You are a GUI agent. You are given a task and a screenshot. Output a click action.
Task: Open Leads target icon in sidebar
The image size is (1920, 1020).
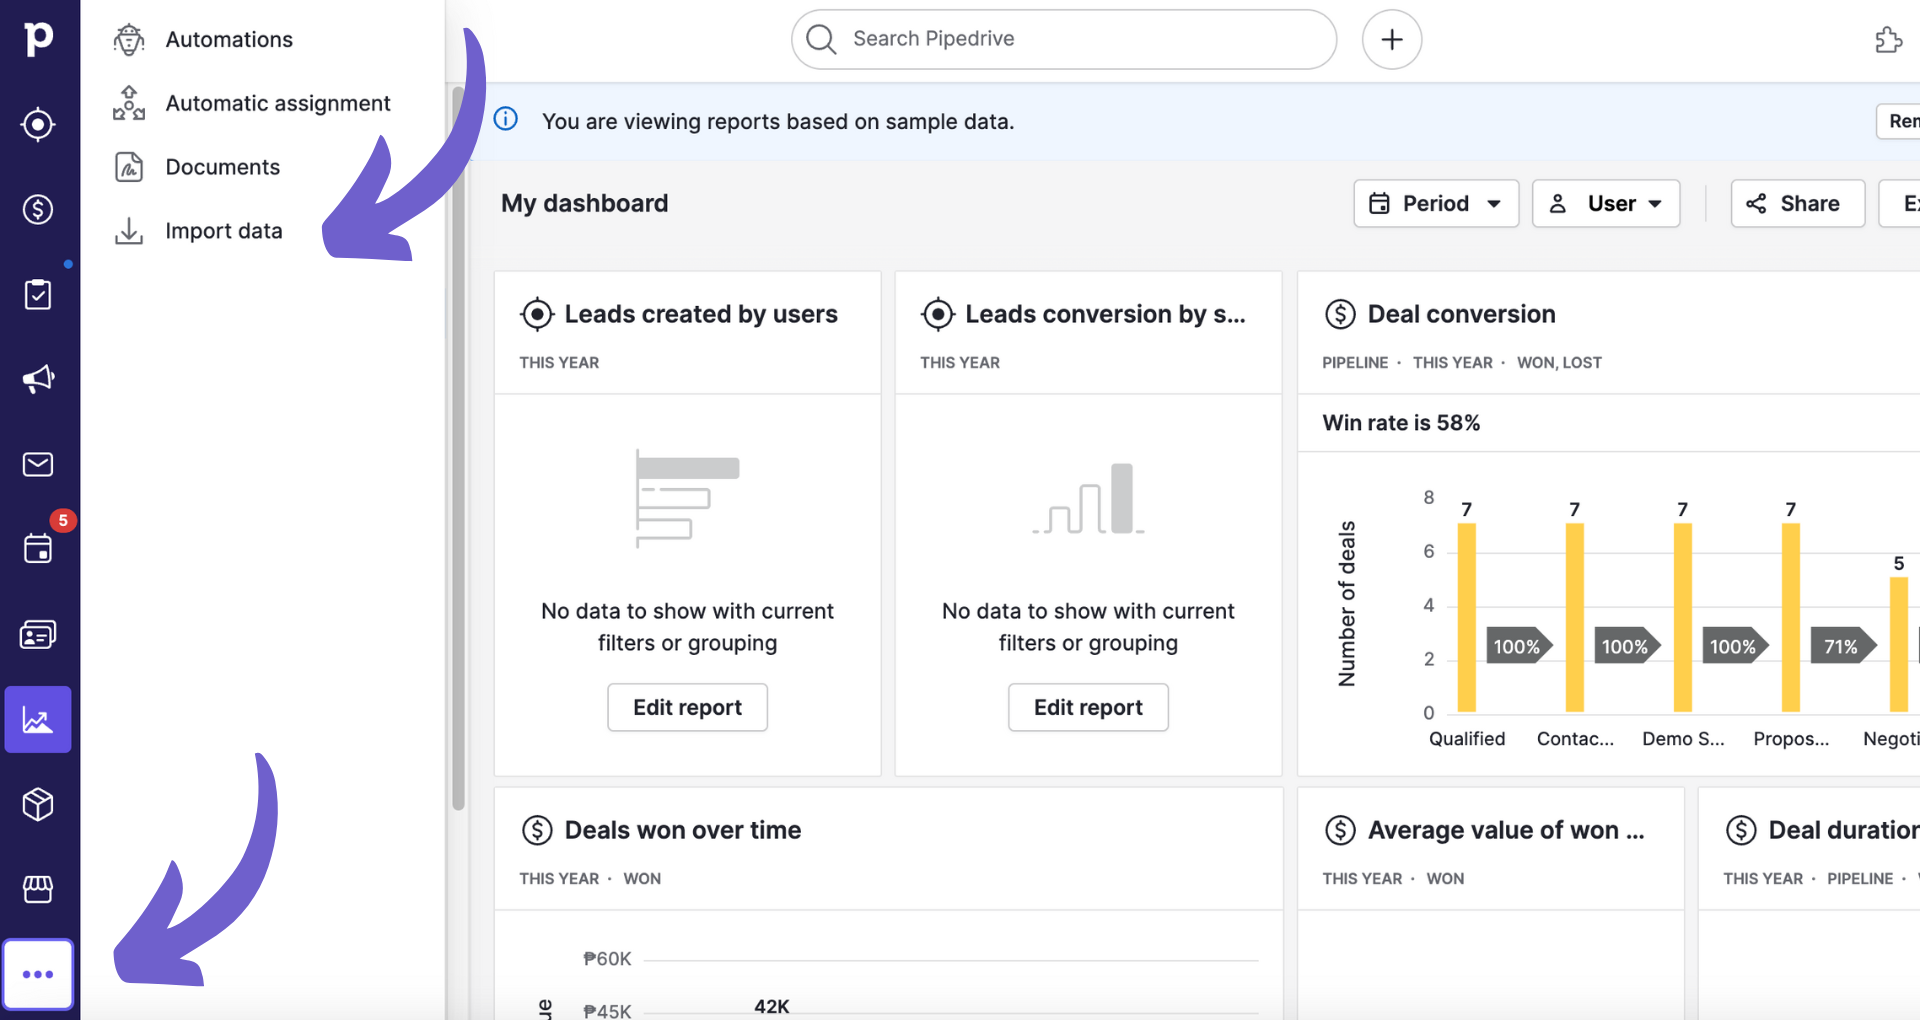[38, 124]
